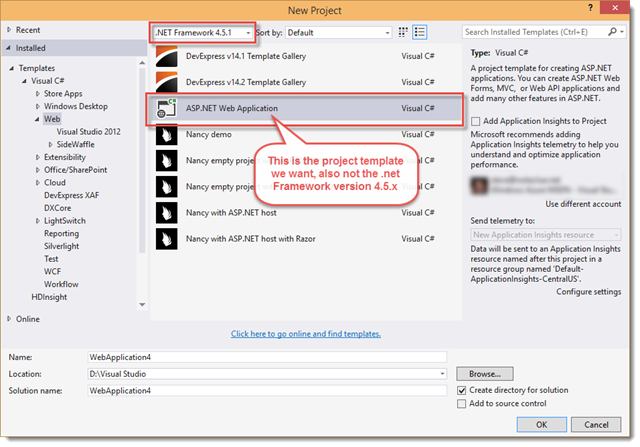
Task: Expand the SideWaffle node
Action: point(50,145)
